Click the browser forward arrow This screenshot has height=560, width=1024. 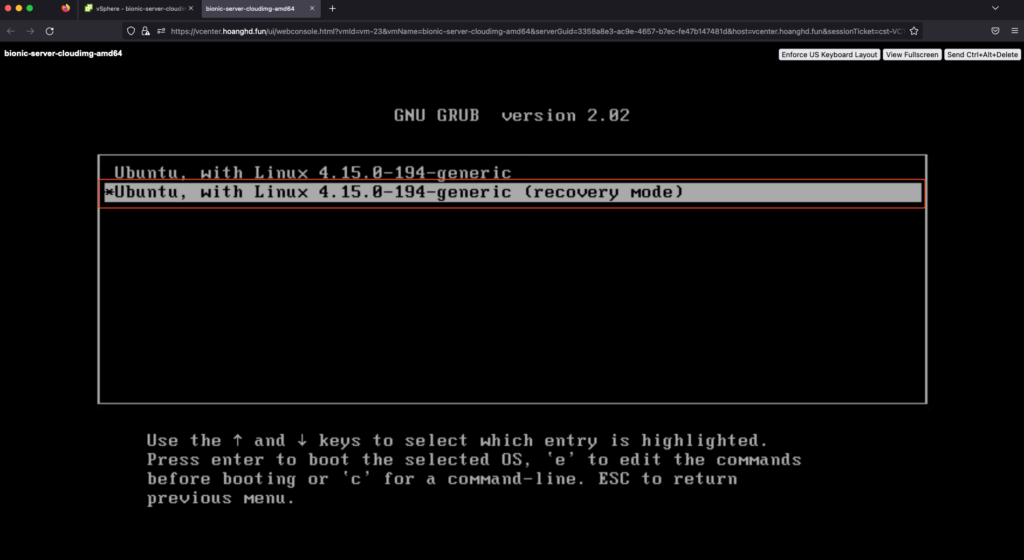(x=30, y=31)
